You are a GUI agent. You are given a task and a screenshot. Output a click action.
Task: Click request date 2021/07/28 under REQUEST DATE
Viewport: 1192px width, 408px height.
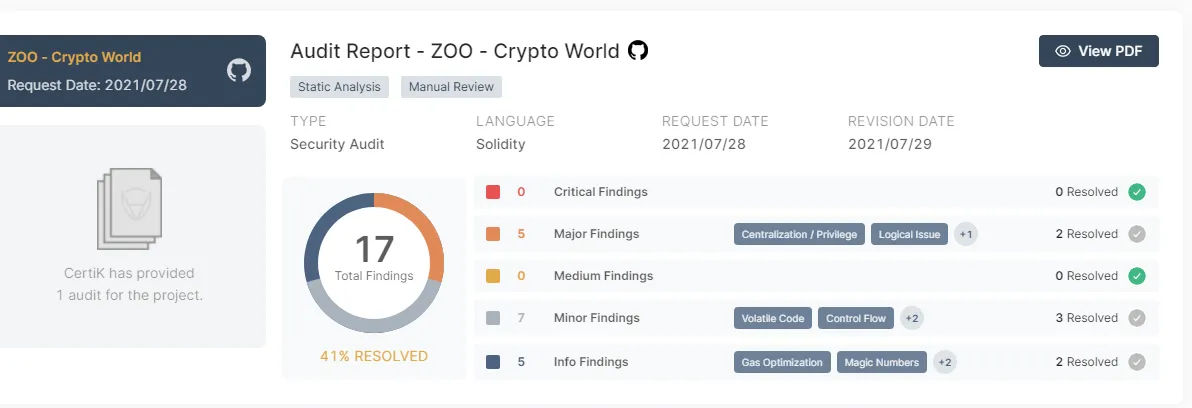704,144
